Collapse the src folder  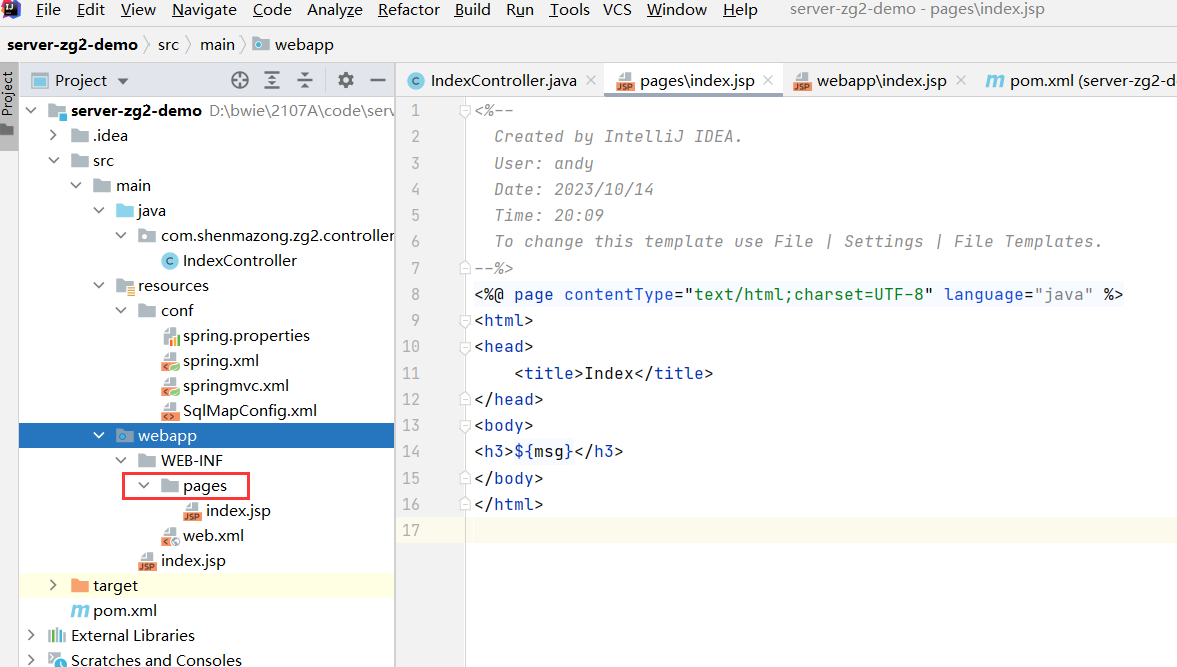(54, 161)
